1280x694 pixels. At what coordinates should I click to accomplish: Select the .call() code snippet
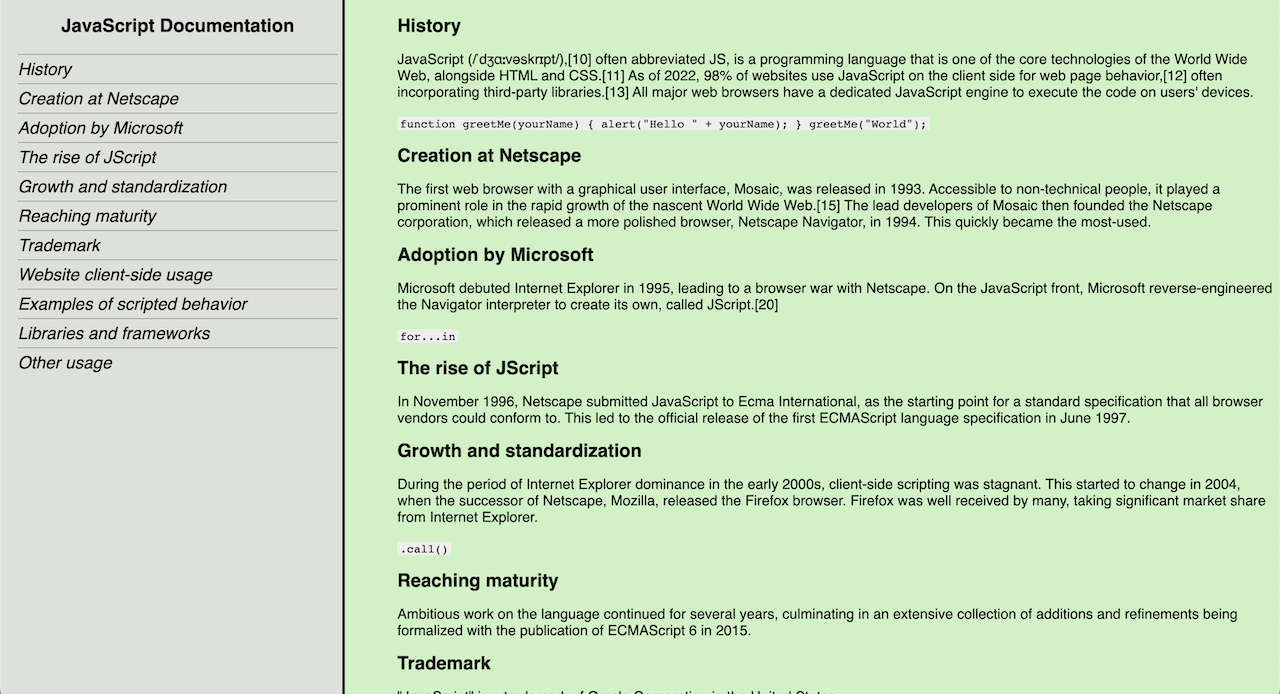click(x=423, y=548)
